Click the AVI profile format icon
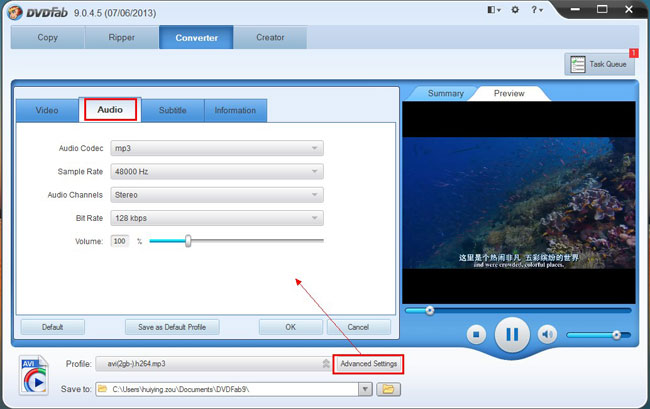The width and height of the screenshot is (650, 409). tap(34, 375)
